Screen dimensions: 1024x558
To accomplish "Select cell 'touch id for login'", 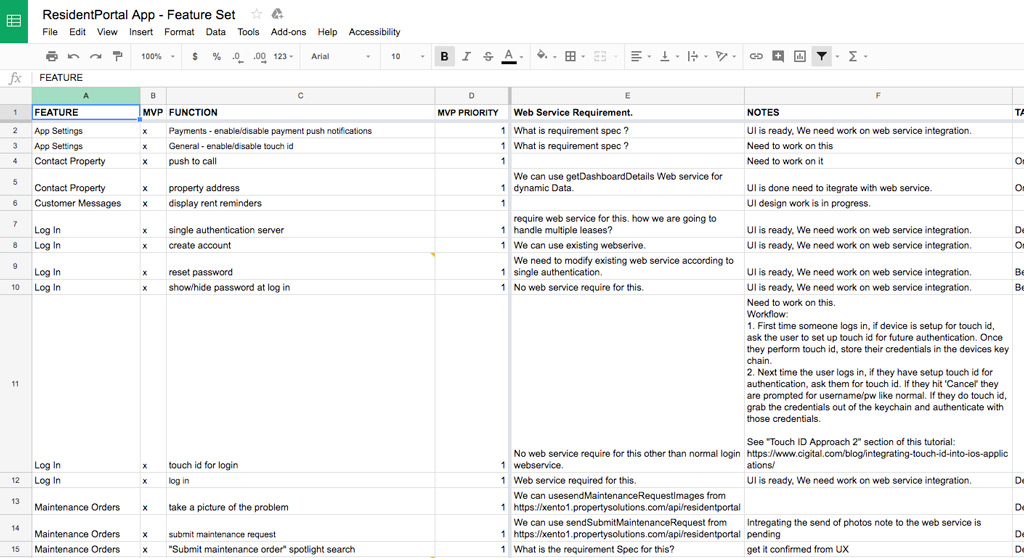I will click(x=300, y=384).
